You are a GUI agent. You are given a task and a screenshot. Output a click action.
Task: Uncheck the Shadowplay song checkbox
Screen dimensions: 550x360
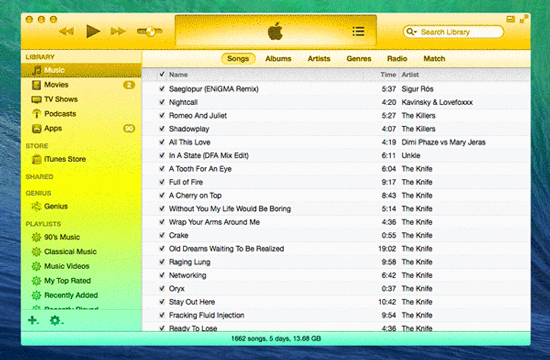pos(162,129)
